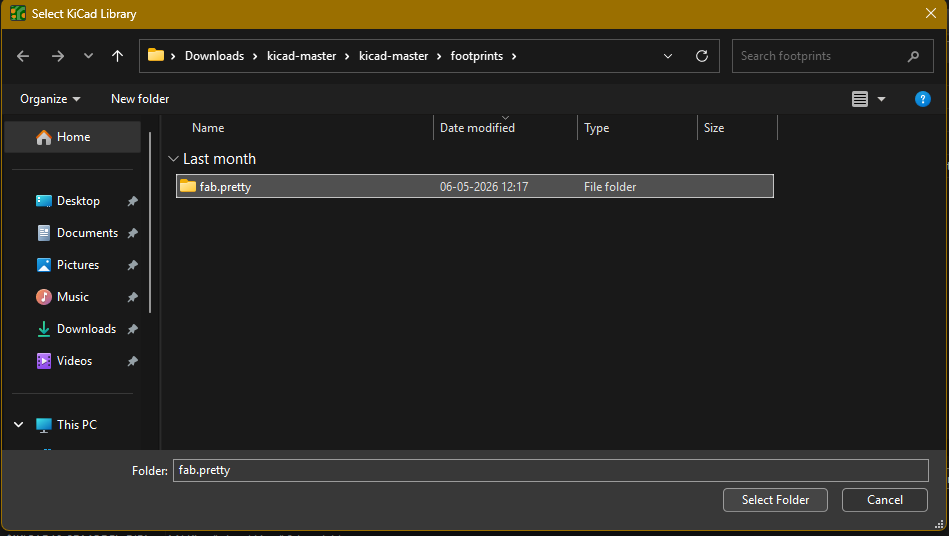Collapse This PC tree chevron
The width and height of the screenshot is (949, 536).
tap(19, 425)
